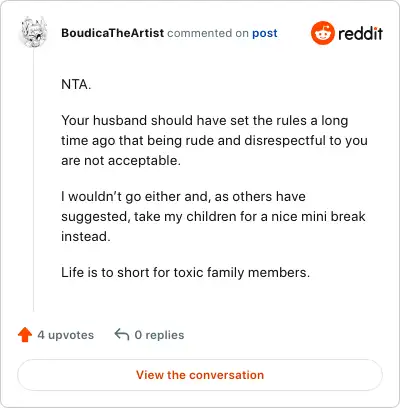Click the "NTA." verdict line
Screen dimensions: 400x408
(76, 84)
